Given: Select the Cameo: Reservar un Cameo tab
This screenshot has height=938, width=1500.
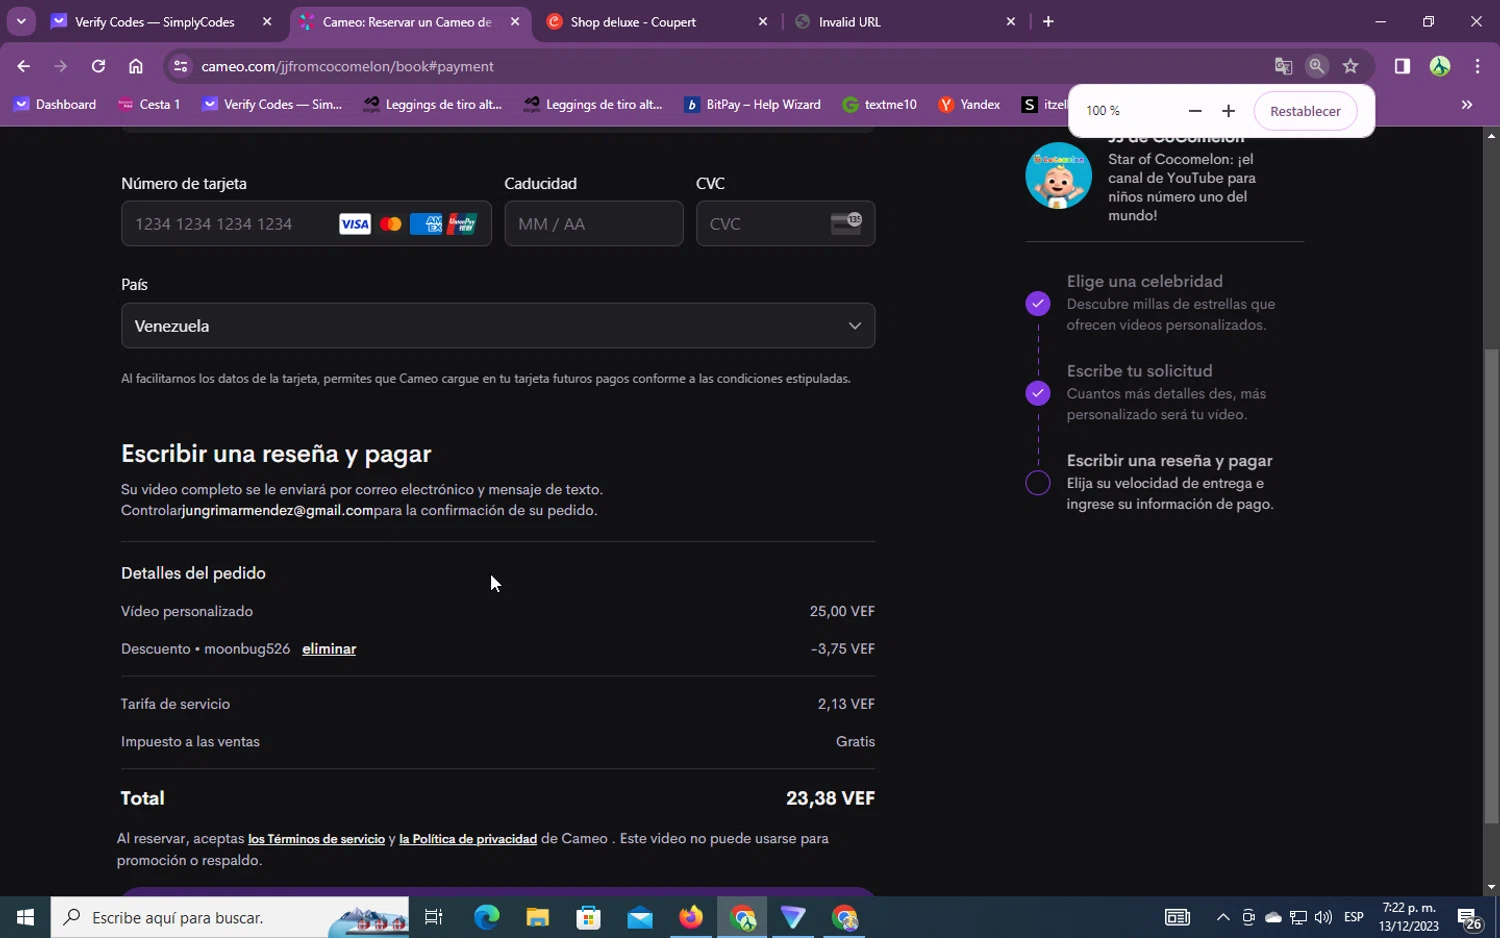Looking at the screenshot, I should (410, 21).
